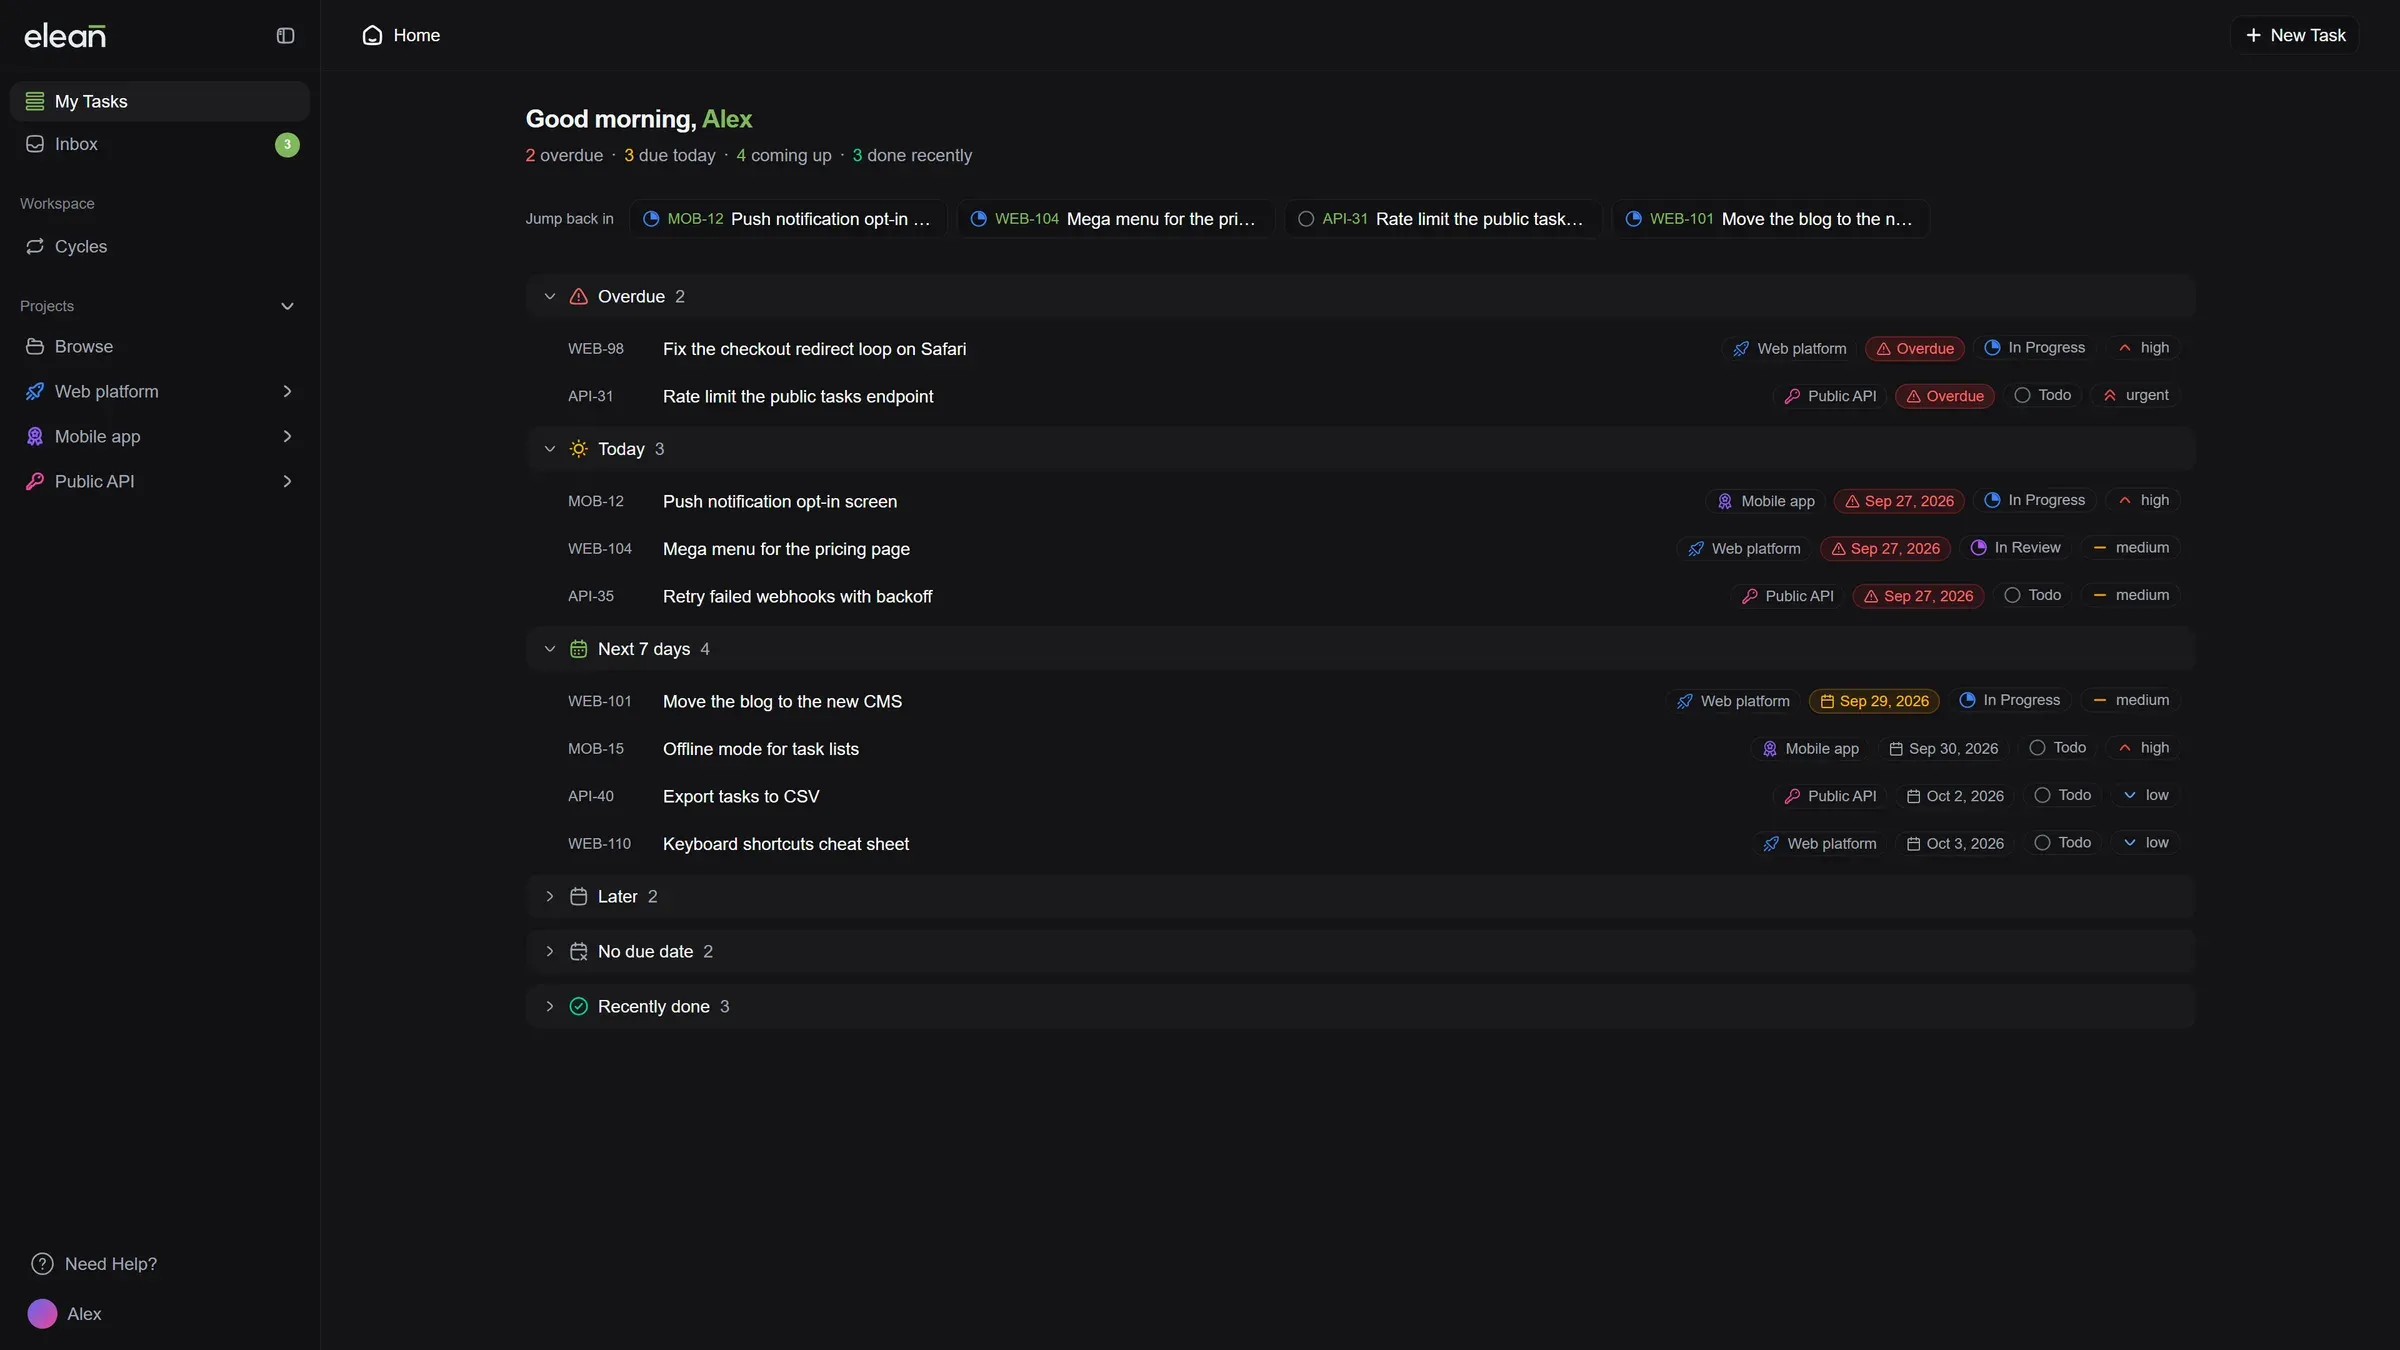The image size is (2400, 1350).
Task: Toggle the sidebar collapse icon
Action: (x=285, y=36)
